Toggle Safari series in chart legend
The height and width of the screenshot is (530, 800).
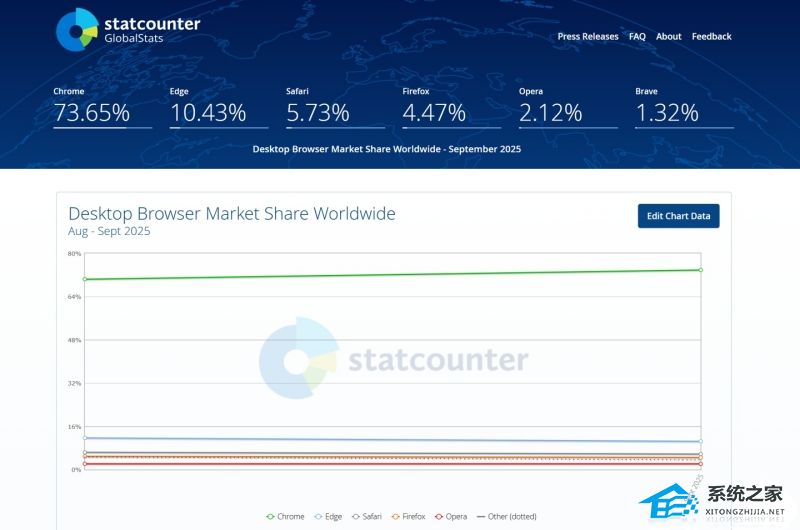tap(367, 516)
